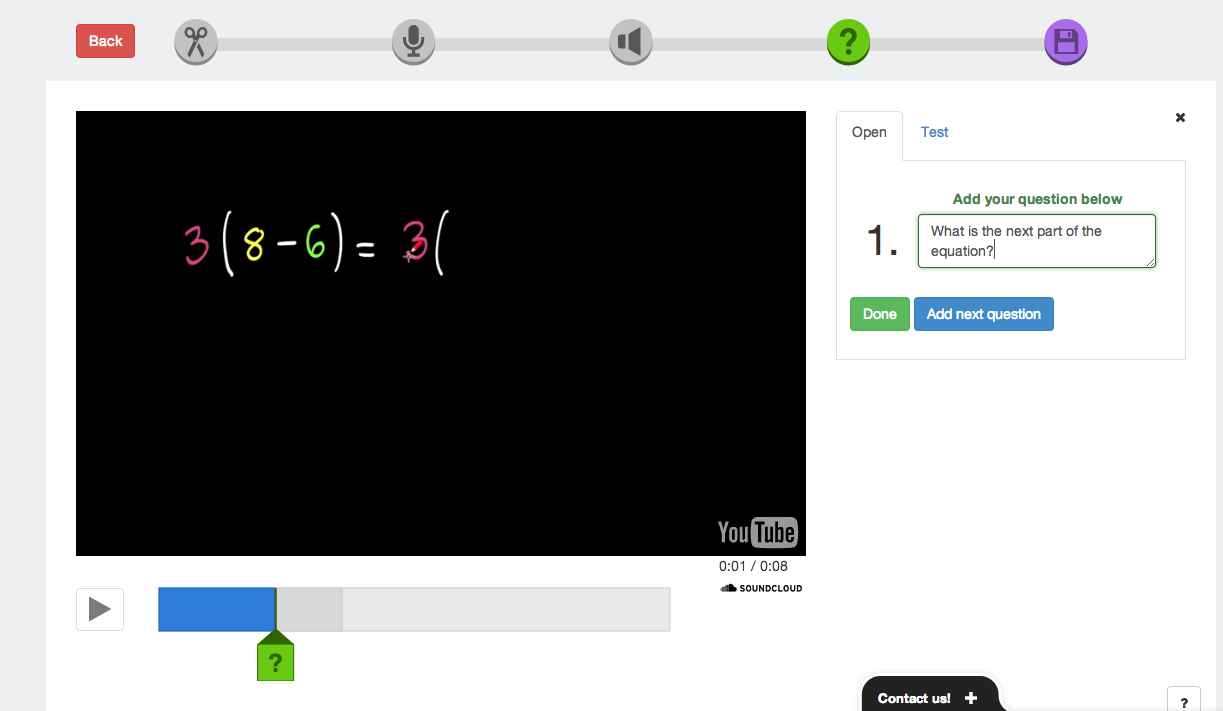The height and width of the screenshot is (711, 1223).
Task: Open the help question mark in the corner
Action: [x=1184, y=701]
